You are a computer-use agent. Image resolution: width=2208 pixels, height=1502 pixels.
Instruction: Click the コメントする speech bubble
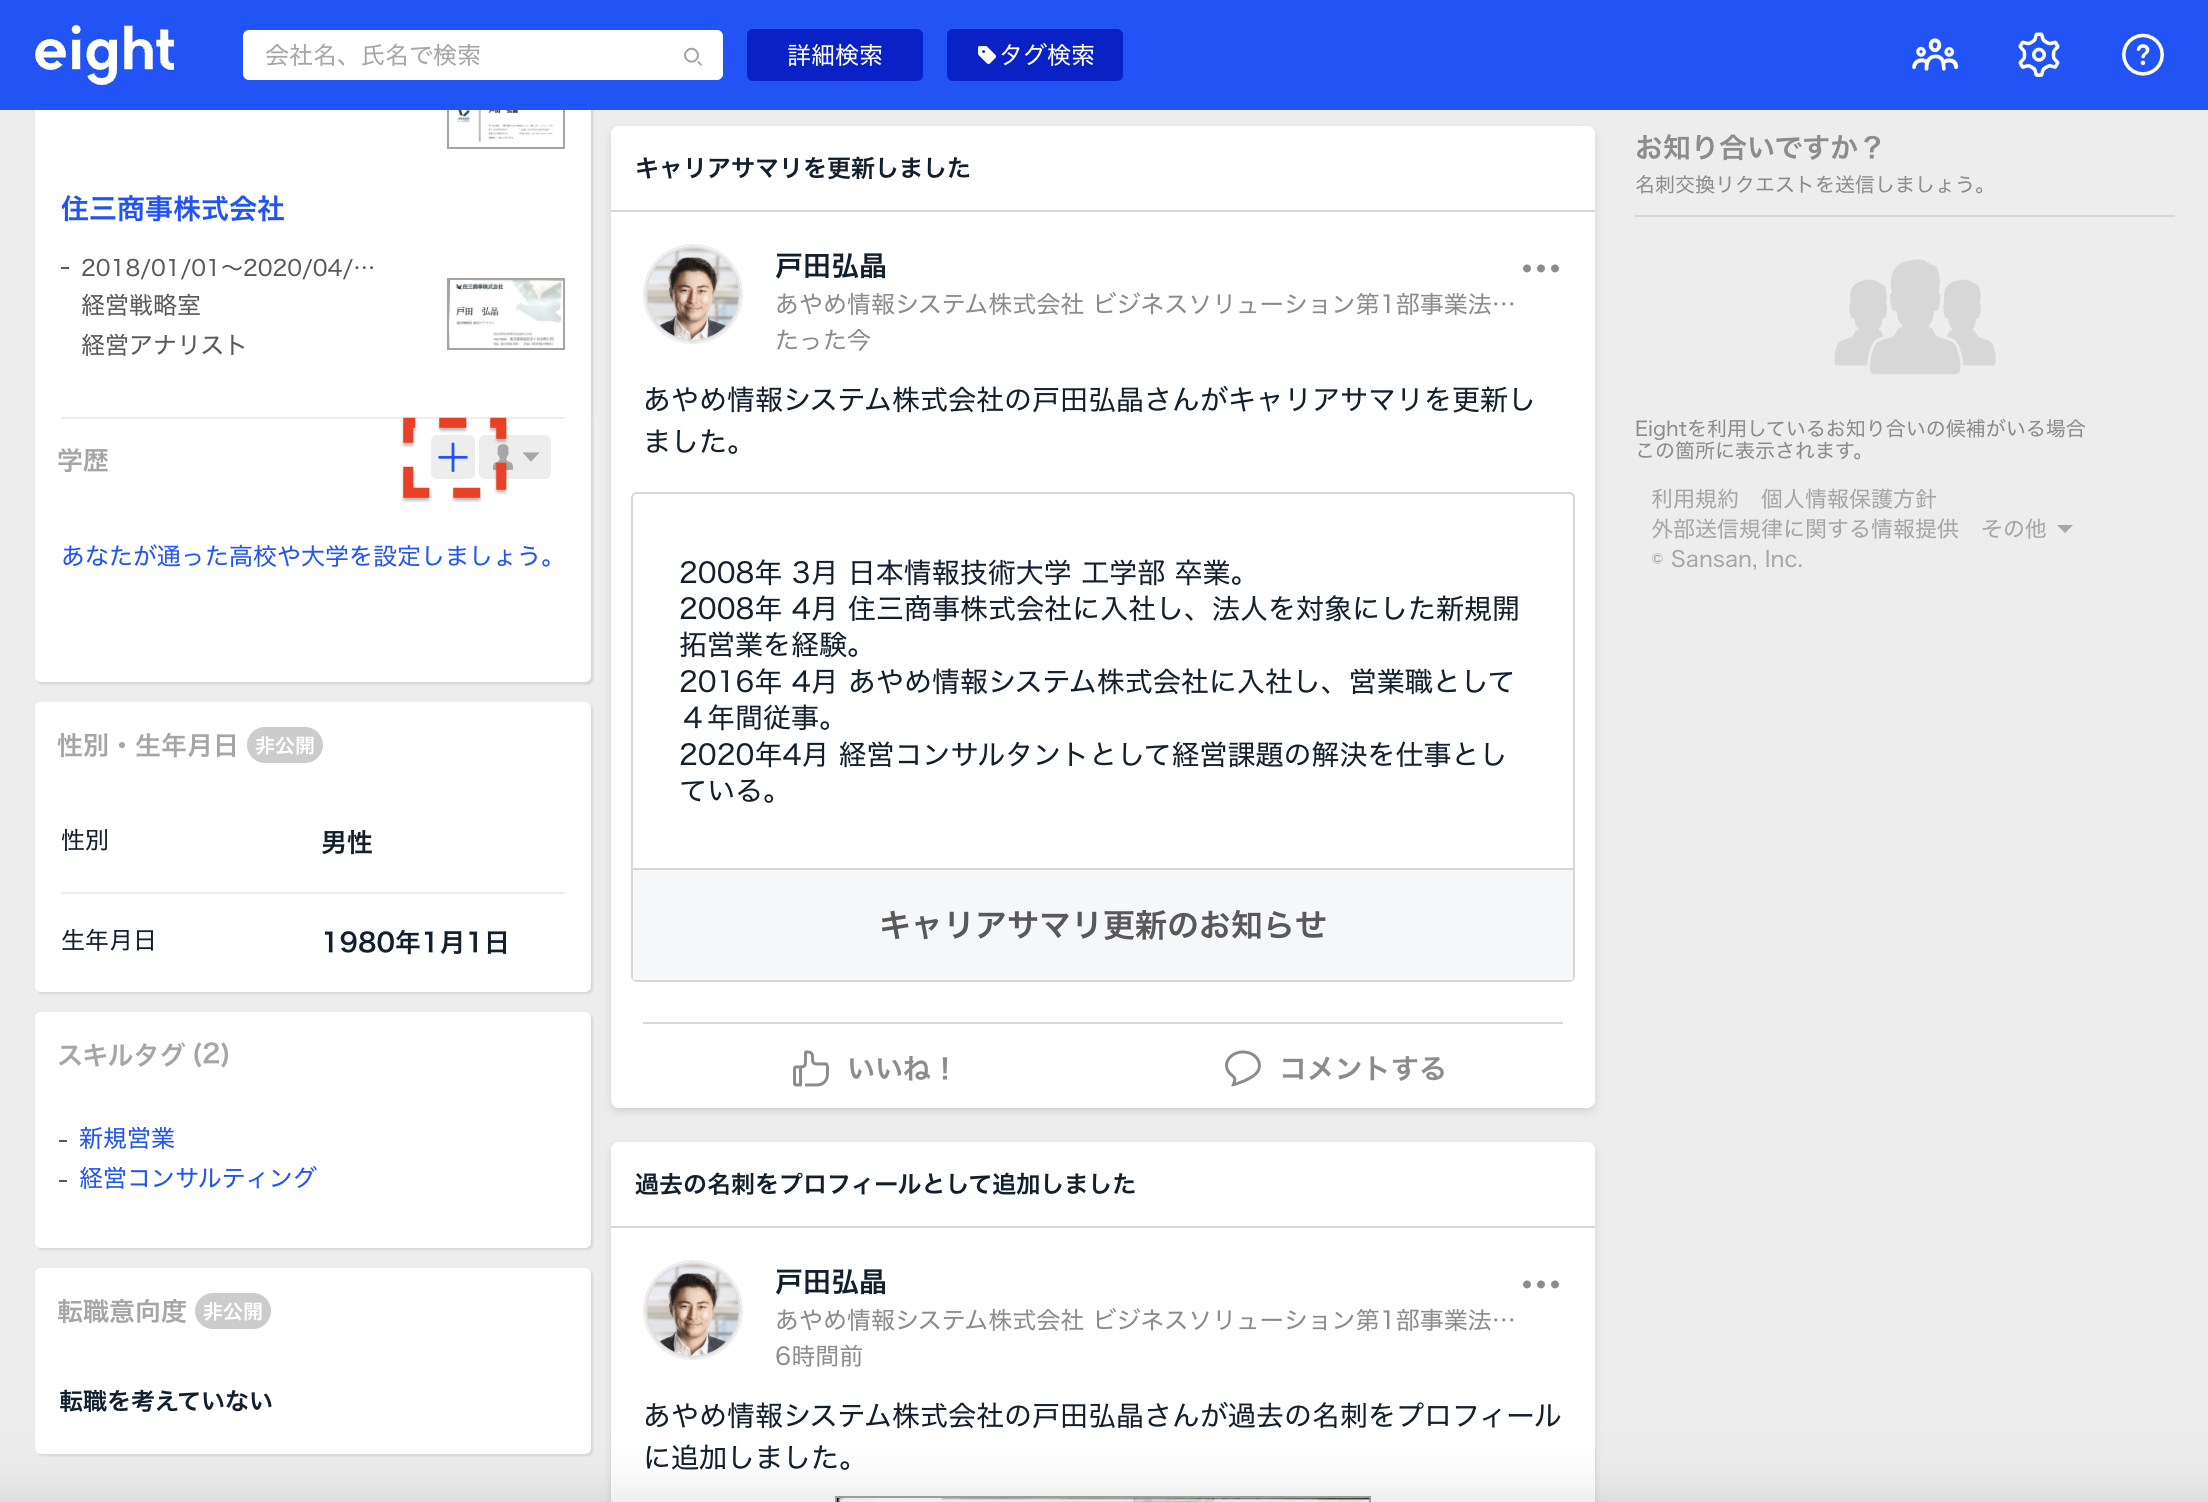[x=1243, y=1068]
